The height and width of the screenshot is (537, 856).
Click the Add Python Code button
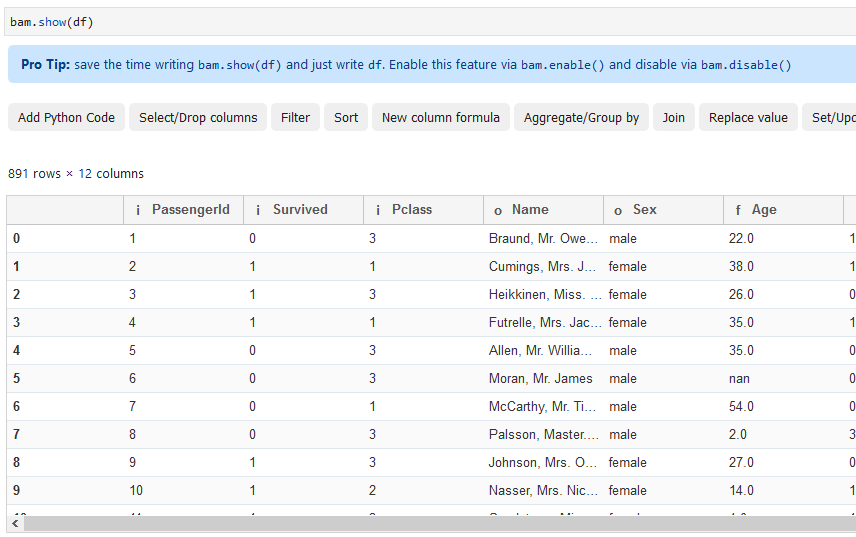click(66, 117)
